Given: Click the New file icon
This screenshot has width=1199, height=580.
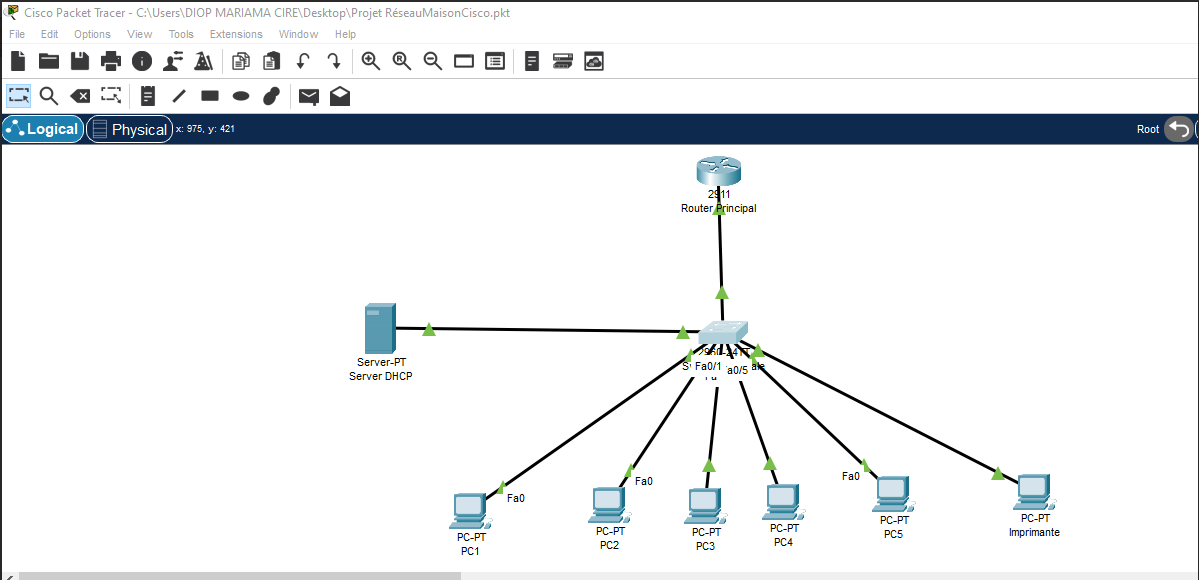Looking at the screenshot, I should click(x=18, y=61).
